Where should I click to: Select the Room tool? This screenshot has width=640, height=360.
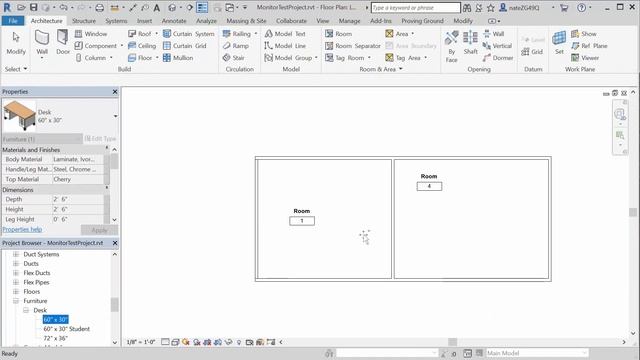(338, 33)
